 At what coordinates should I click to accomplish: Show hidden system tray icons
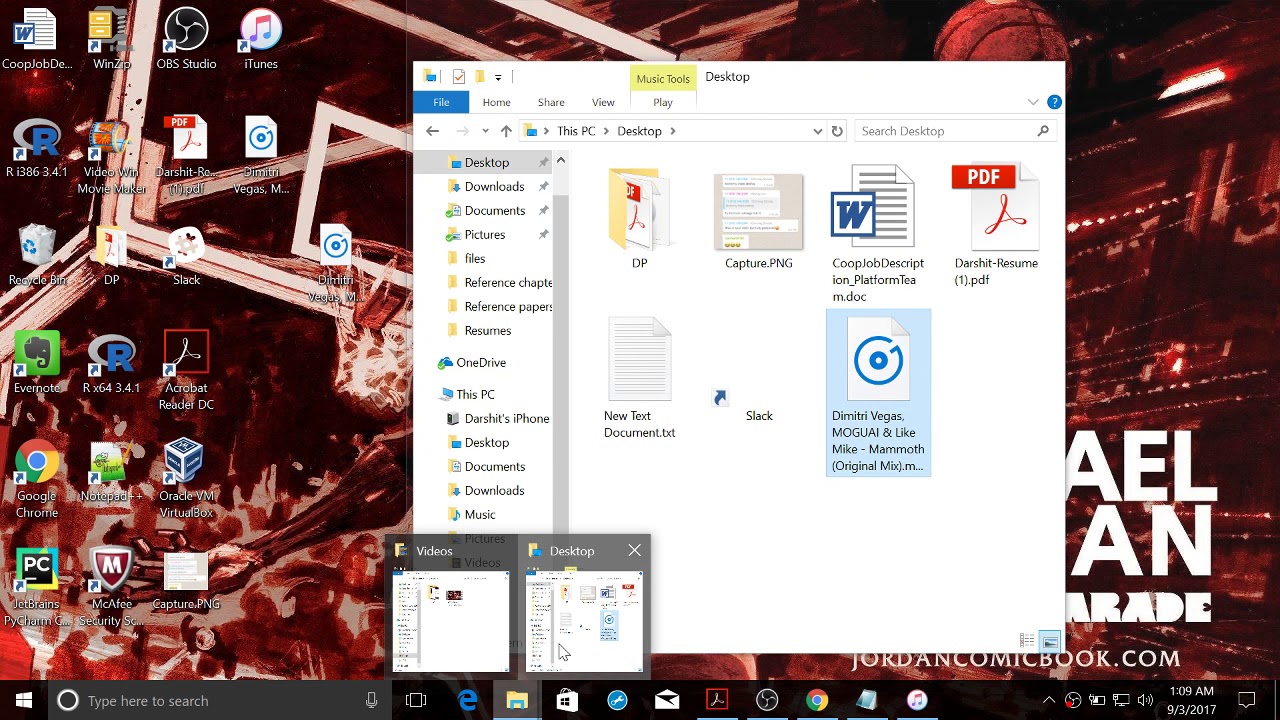pos(1048,700)
